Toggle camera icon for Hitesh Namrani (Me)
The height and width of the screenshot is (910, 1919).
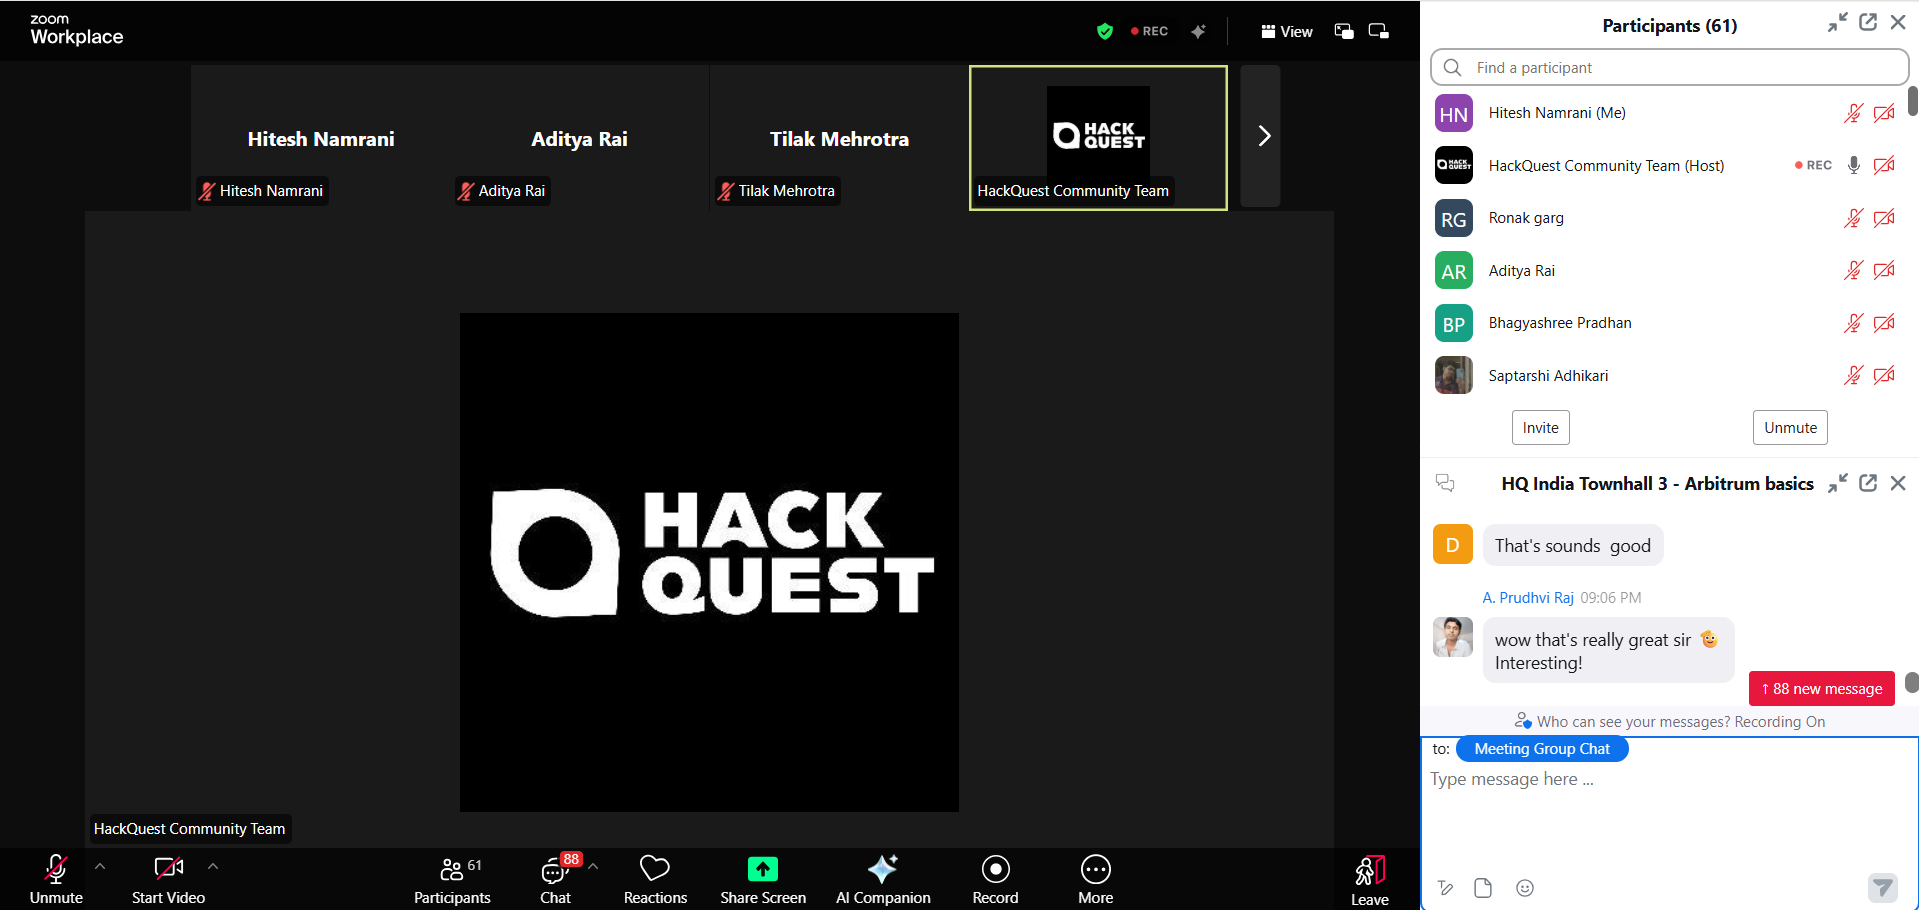point(1884,113)
